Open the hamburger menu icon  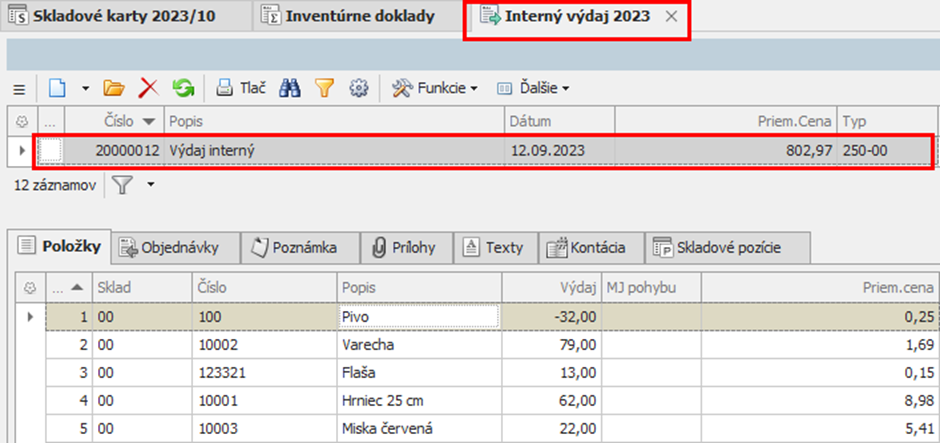coord(18,88)
